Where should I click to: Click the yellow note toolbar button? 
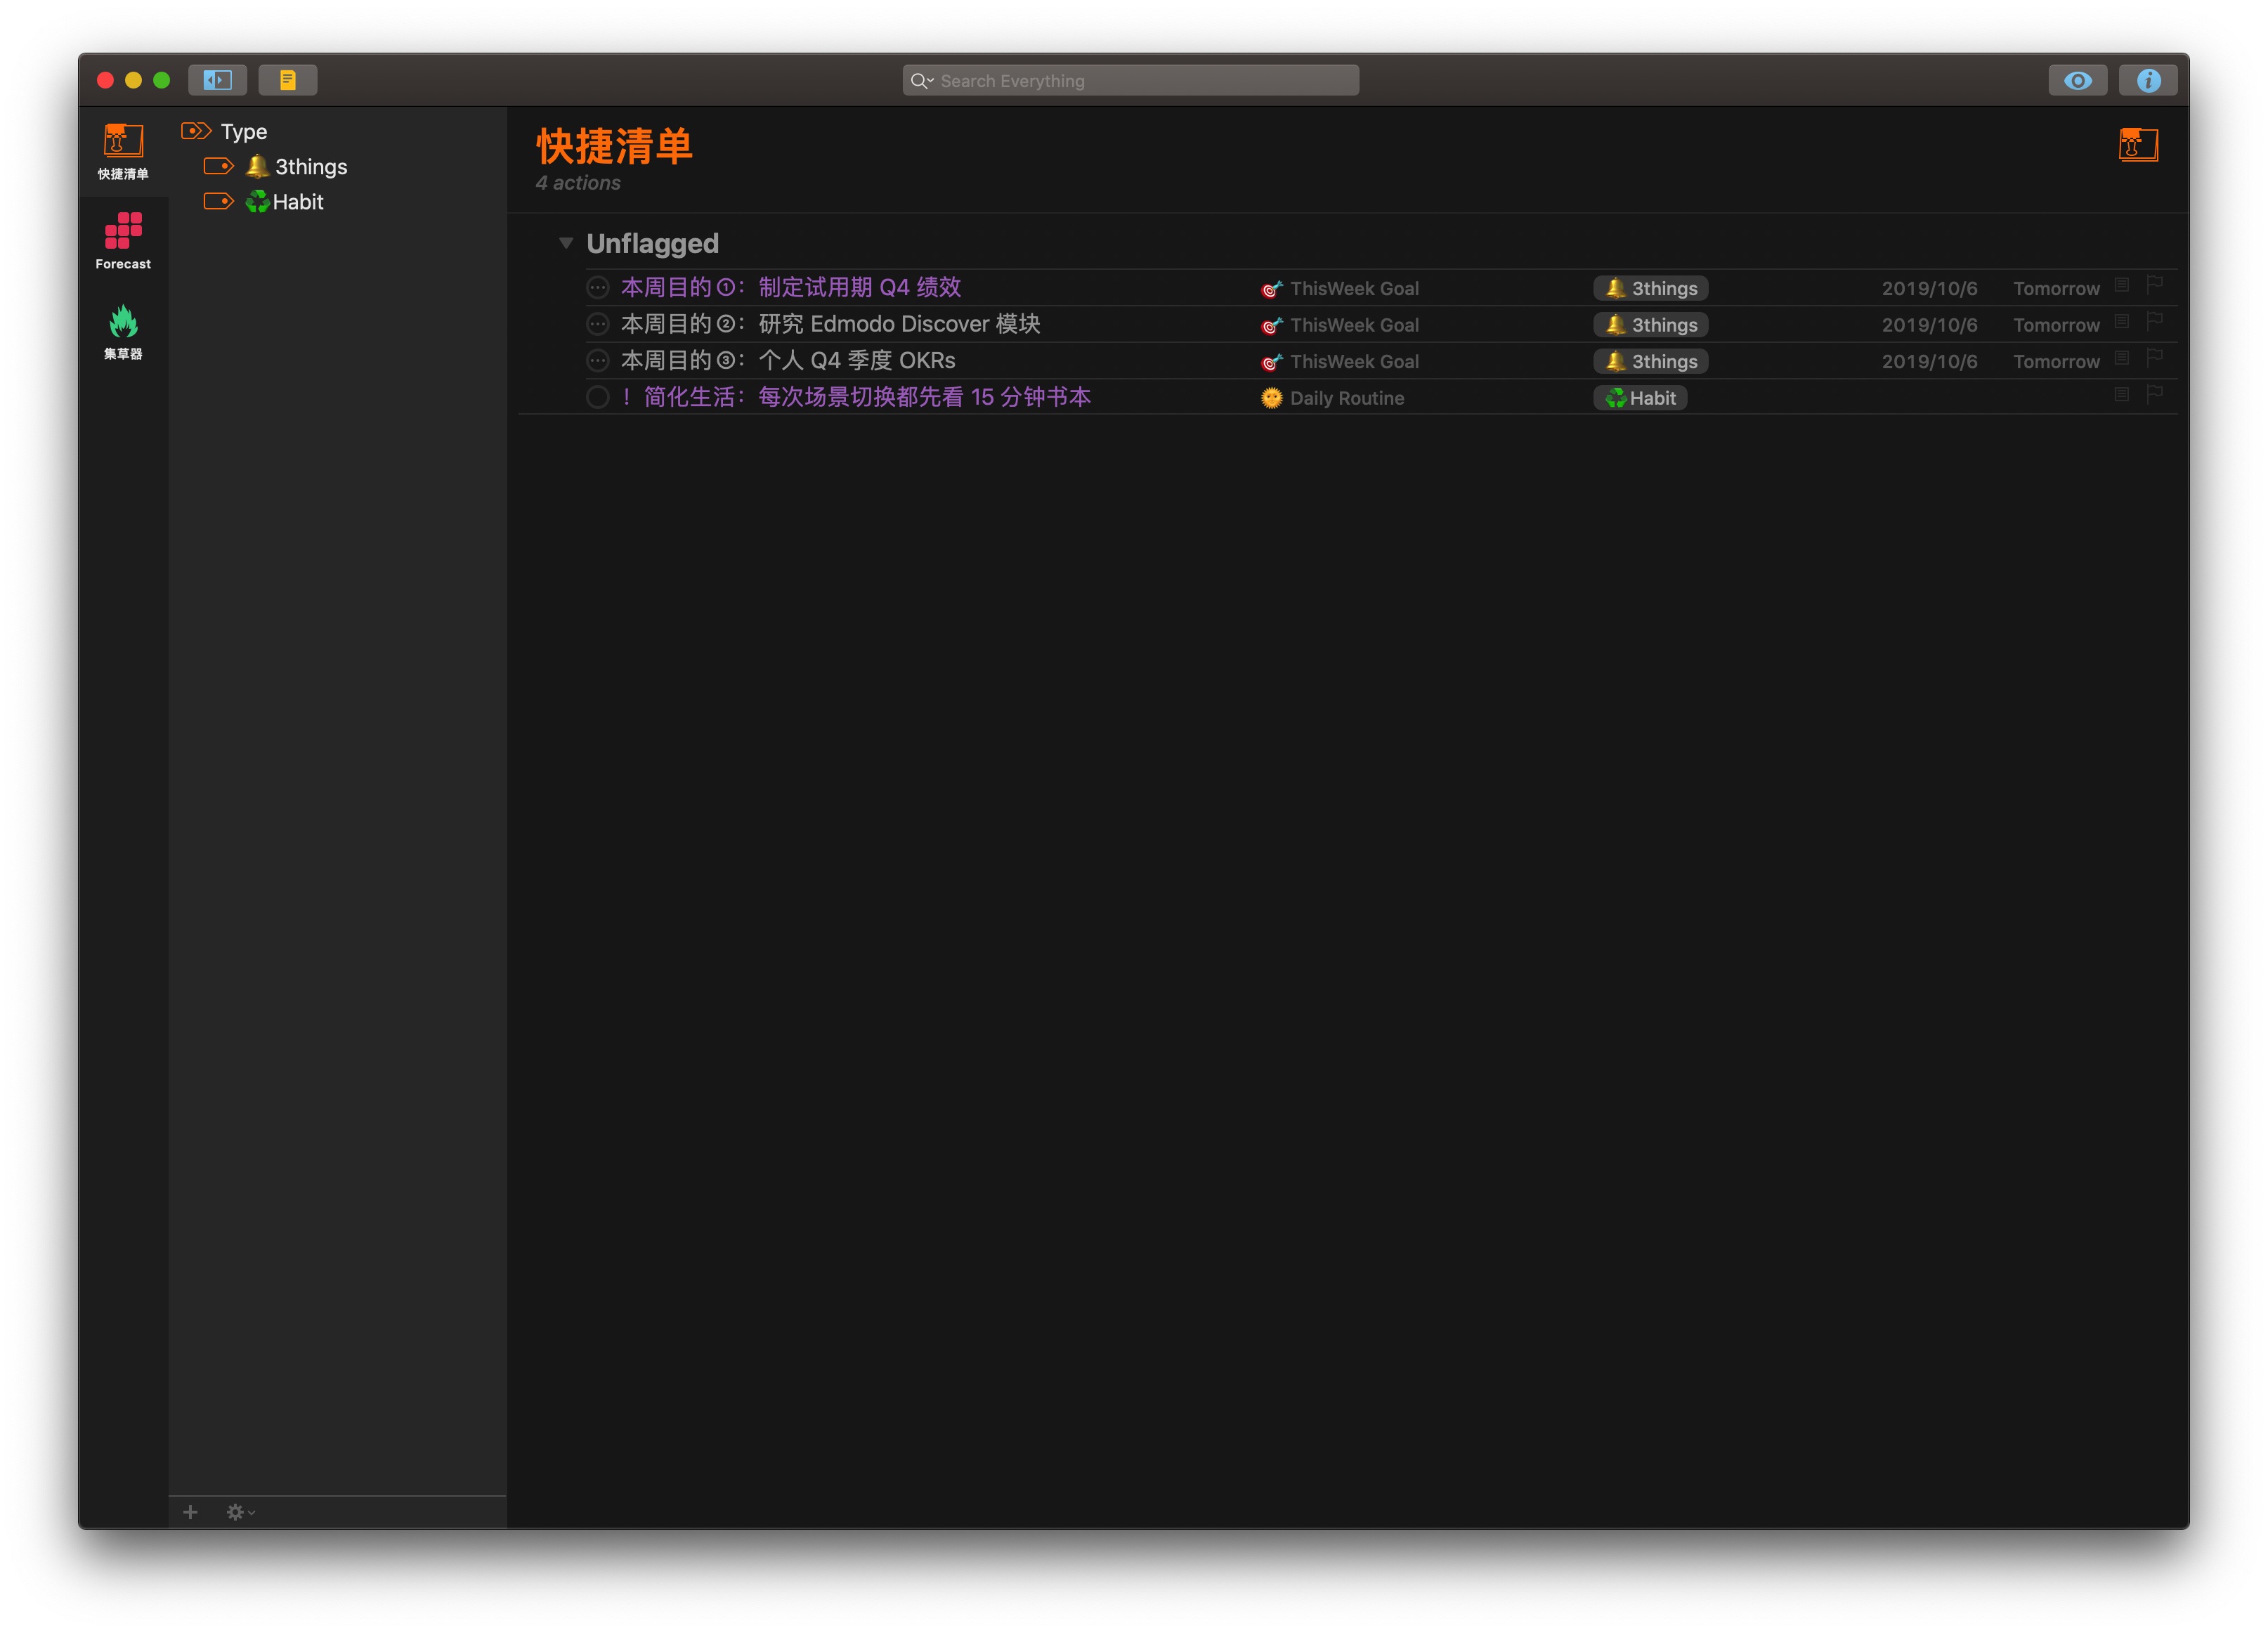click(287, 80)
